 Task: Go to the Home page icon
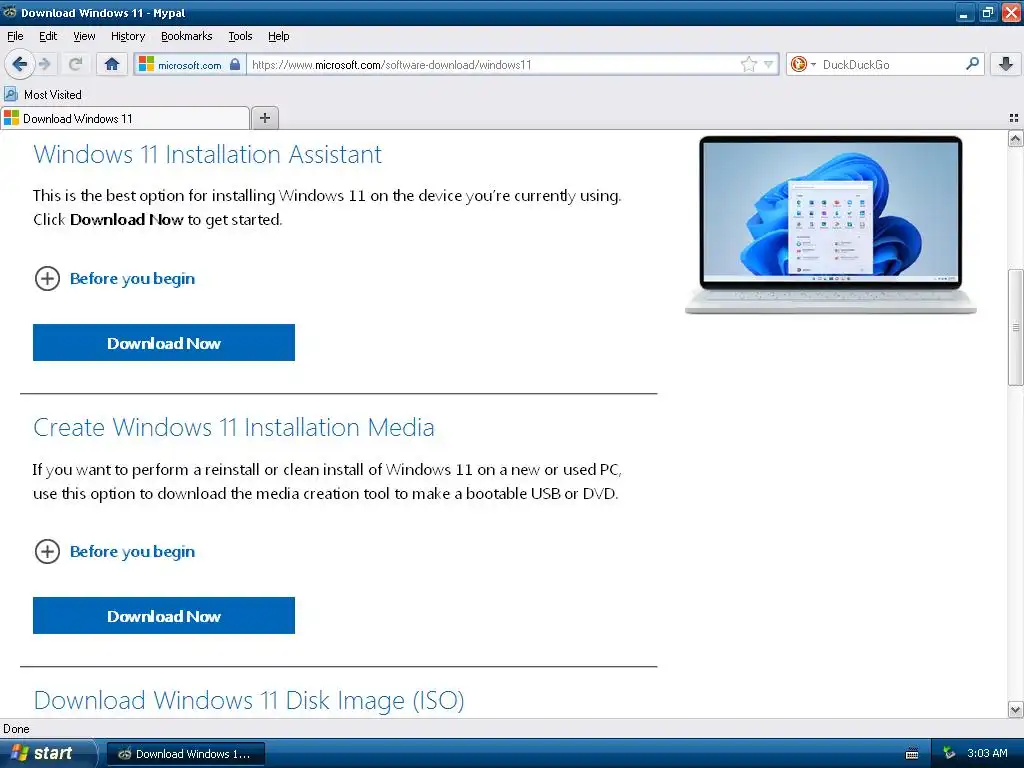click(x=112, y=64)
